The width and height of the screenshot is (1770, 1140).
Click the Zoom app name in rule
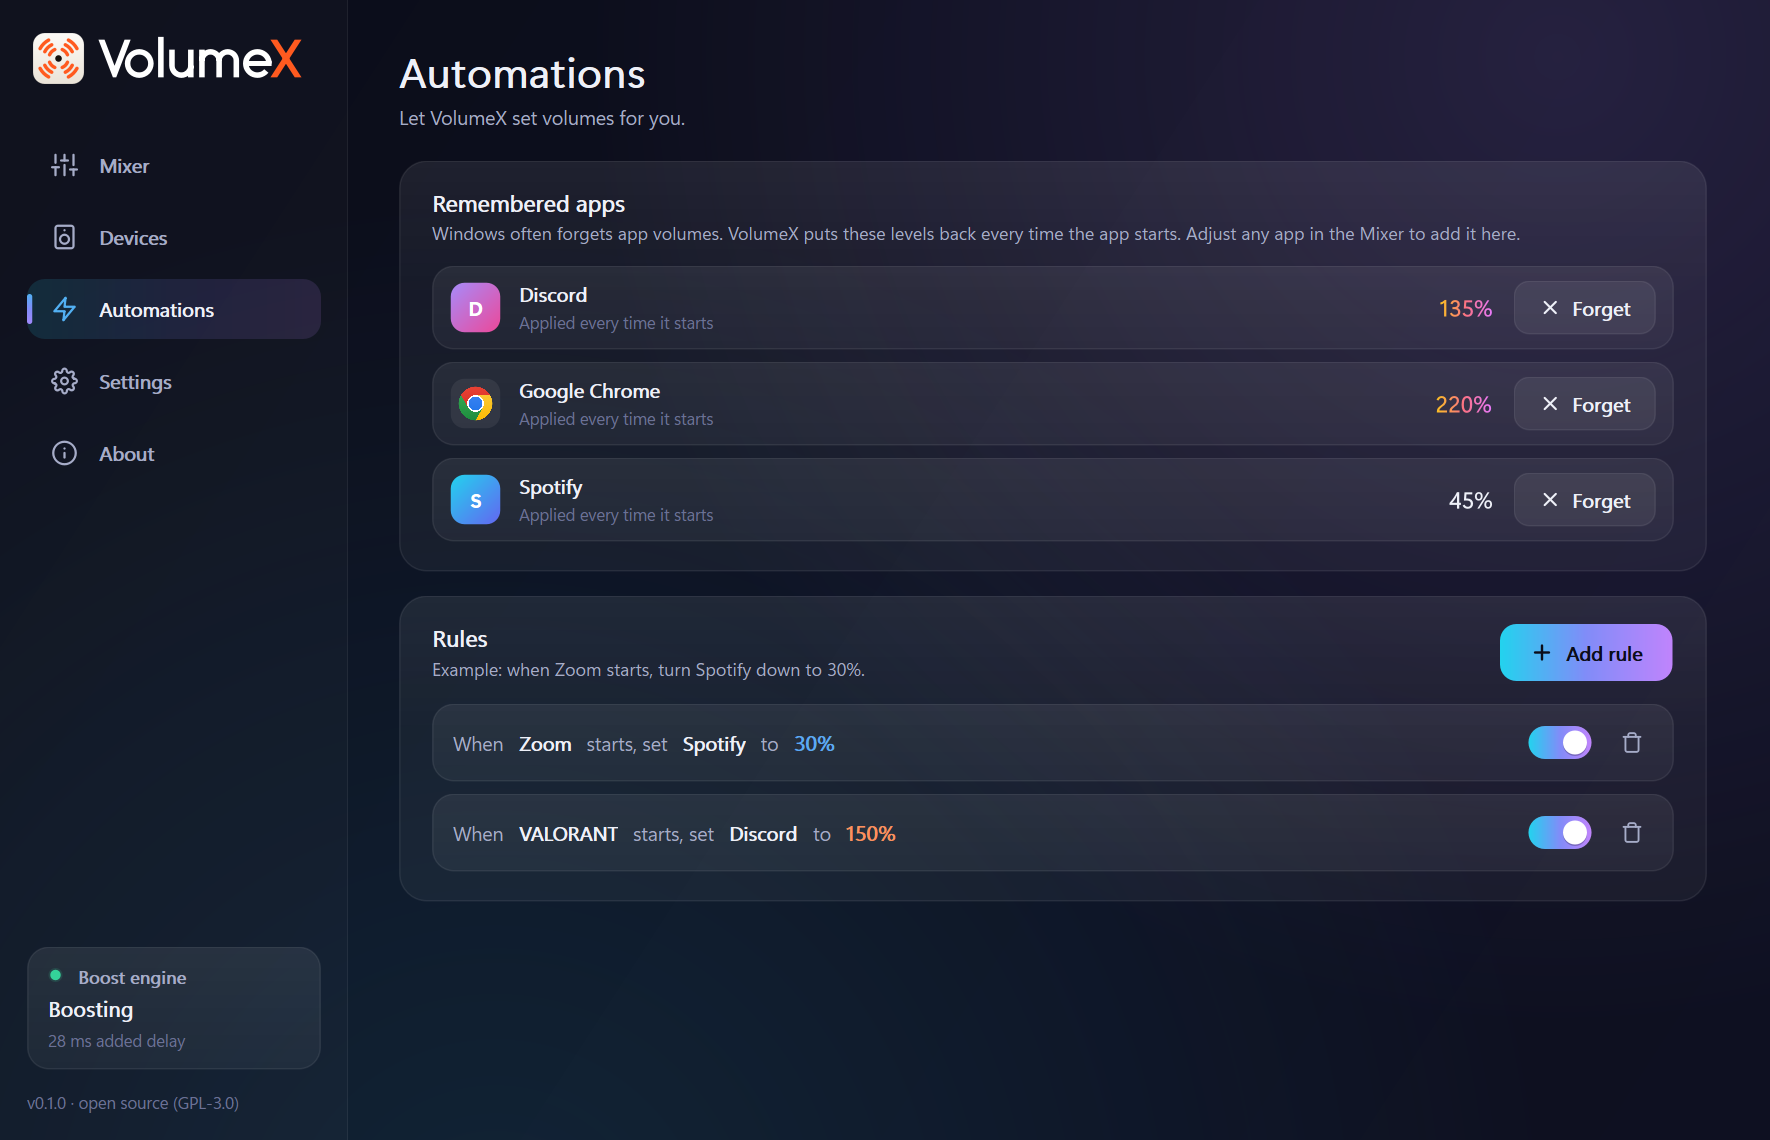pyautogui.click(x=545, y=744)
